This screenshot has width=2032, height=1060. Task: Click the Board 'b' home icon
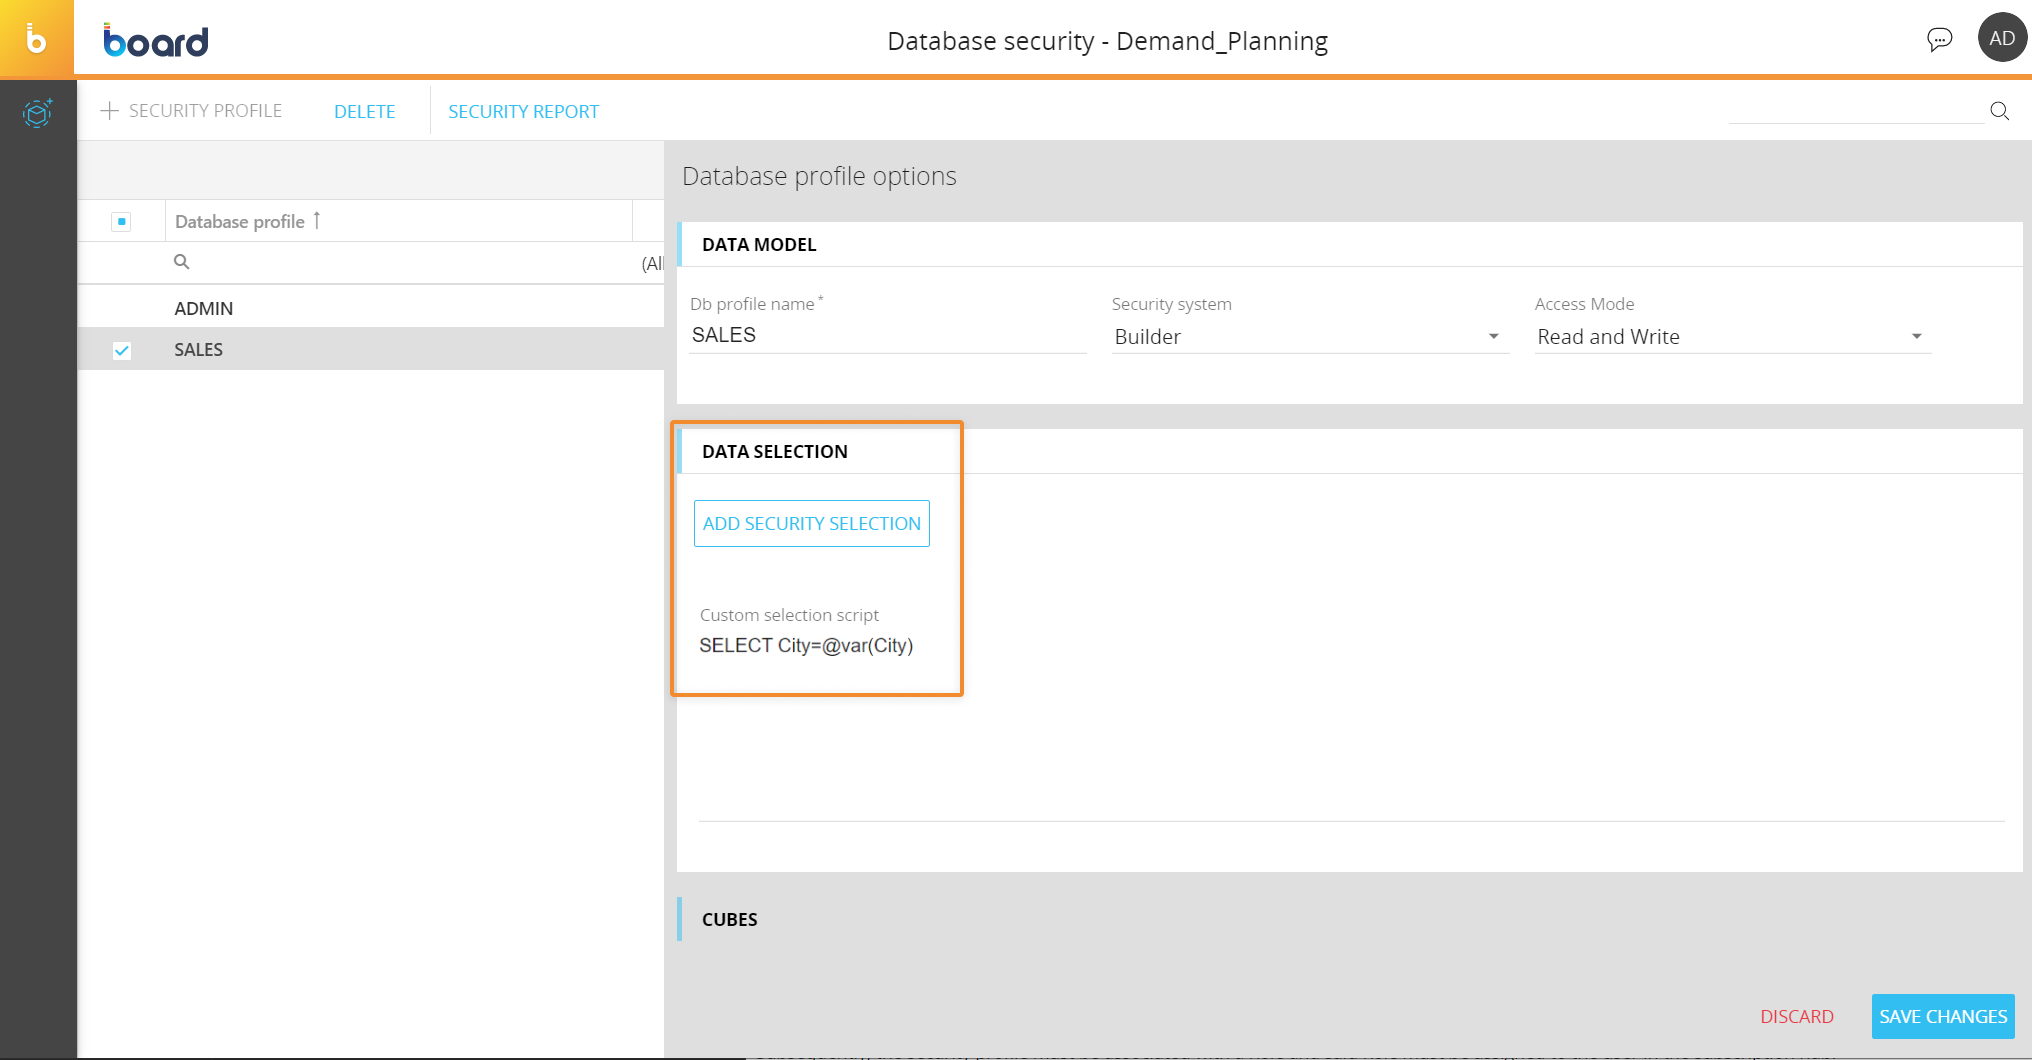tap(36, 39)
